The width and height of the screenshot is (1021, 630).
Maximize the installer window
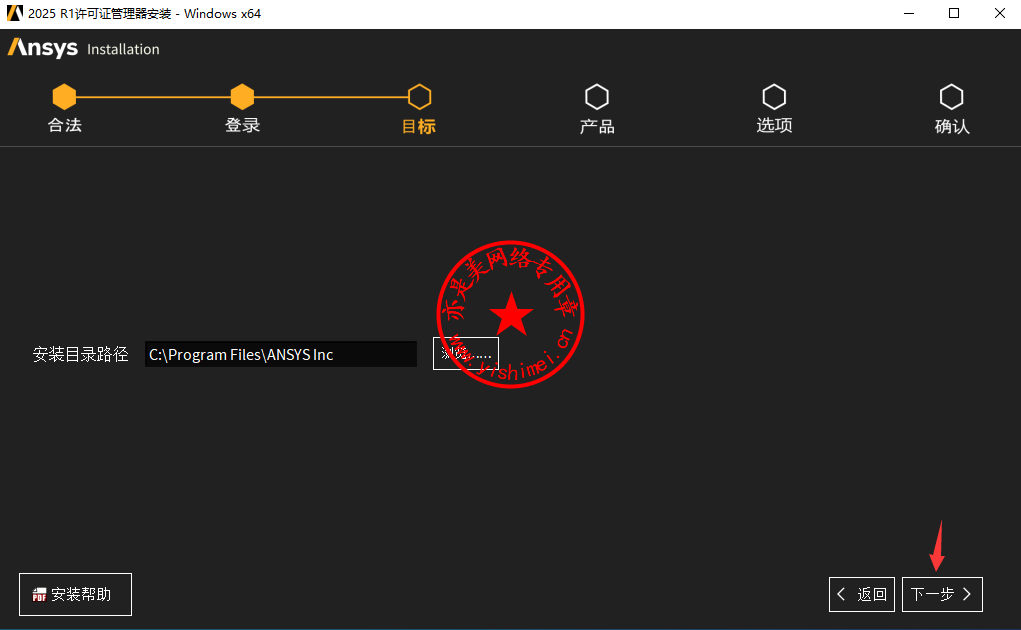[x=954, y=13]
